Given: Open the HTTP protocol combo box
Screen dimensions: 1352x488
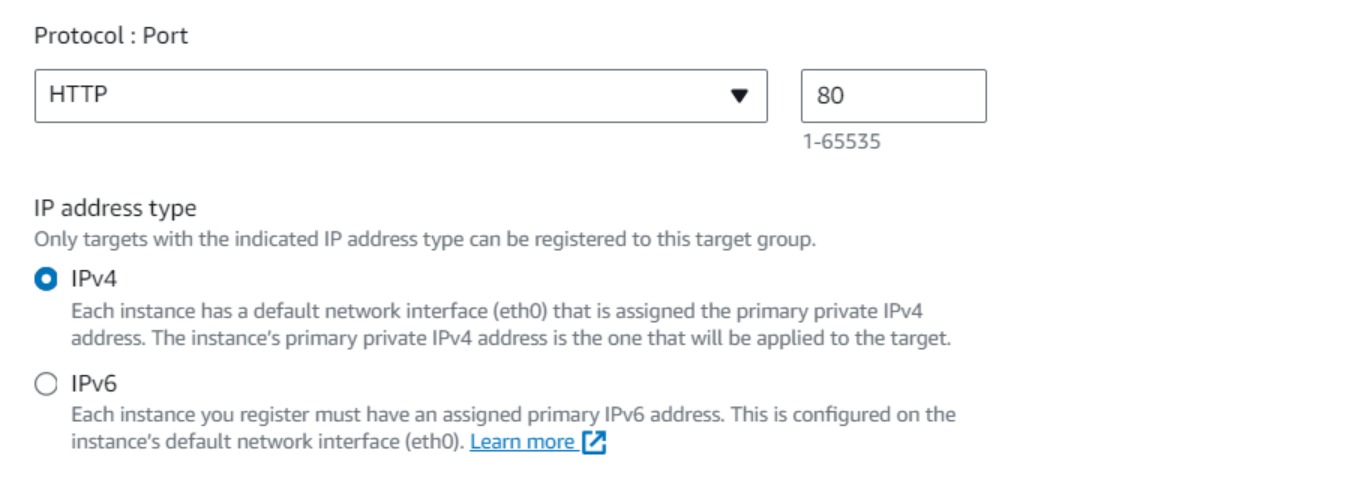Looking at the screenshot, I should (400, 96).
